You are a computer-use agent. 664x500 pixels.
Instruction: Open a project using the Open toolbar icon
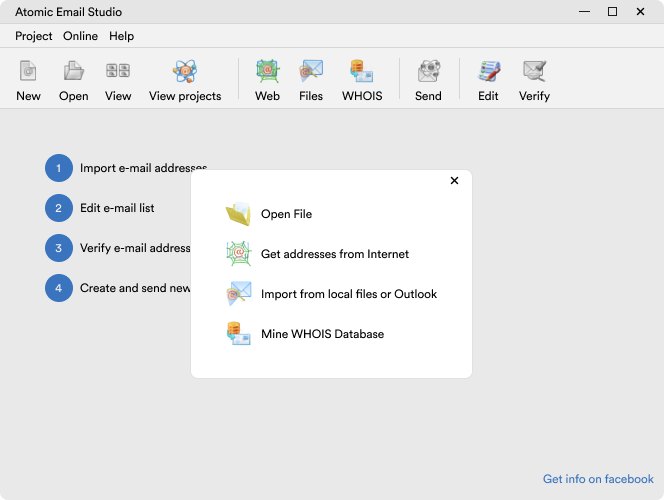click(x=73, y=72)
